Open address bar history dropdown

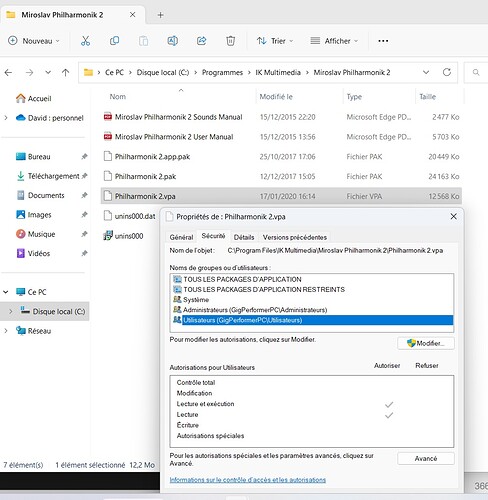click(x=426, y=72)
